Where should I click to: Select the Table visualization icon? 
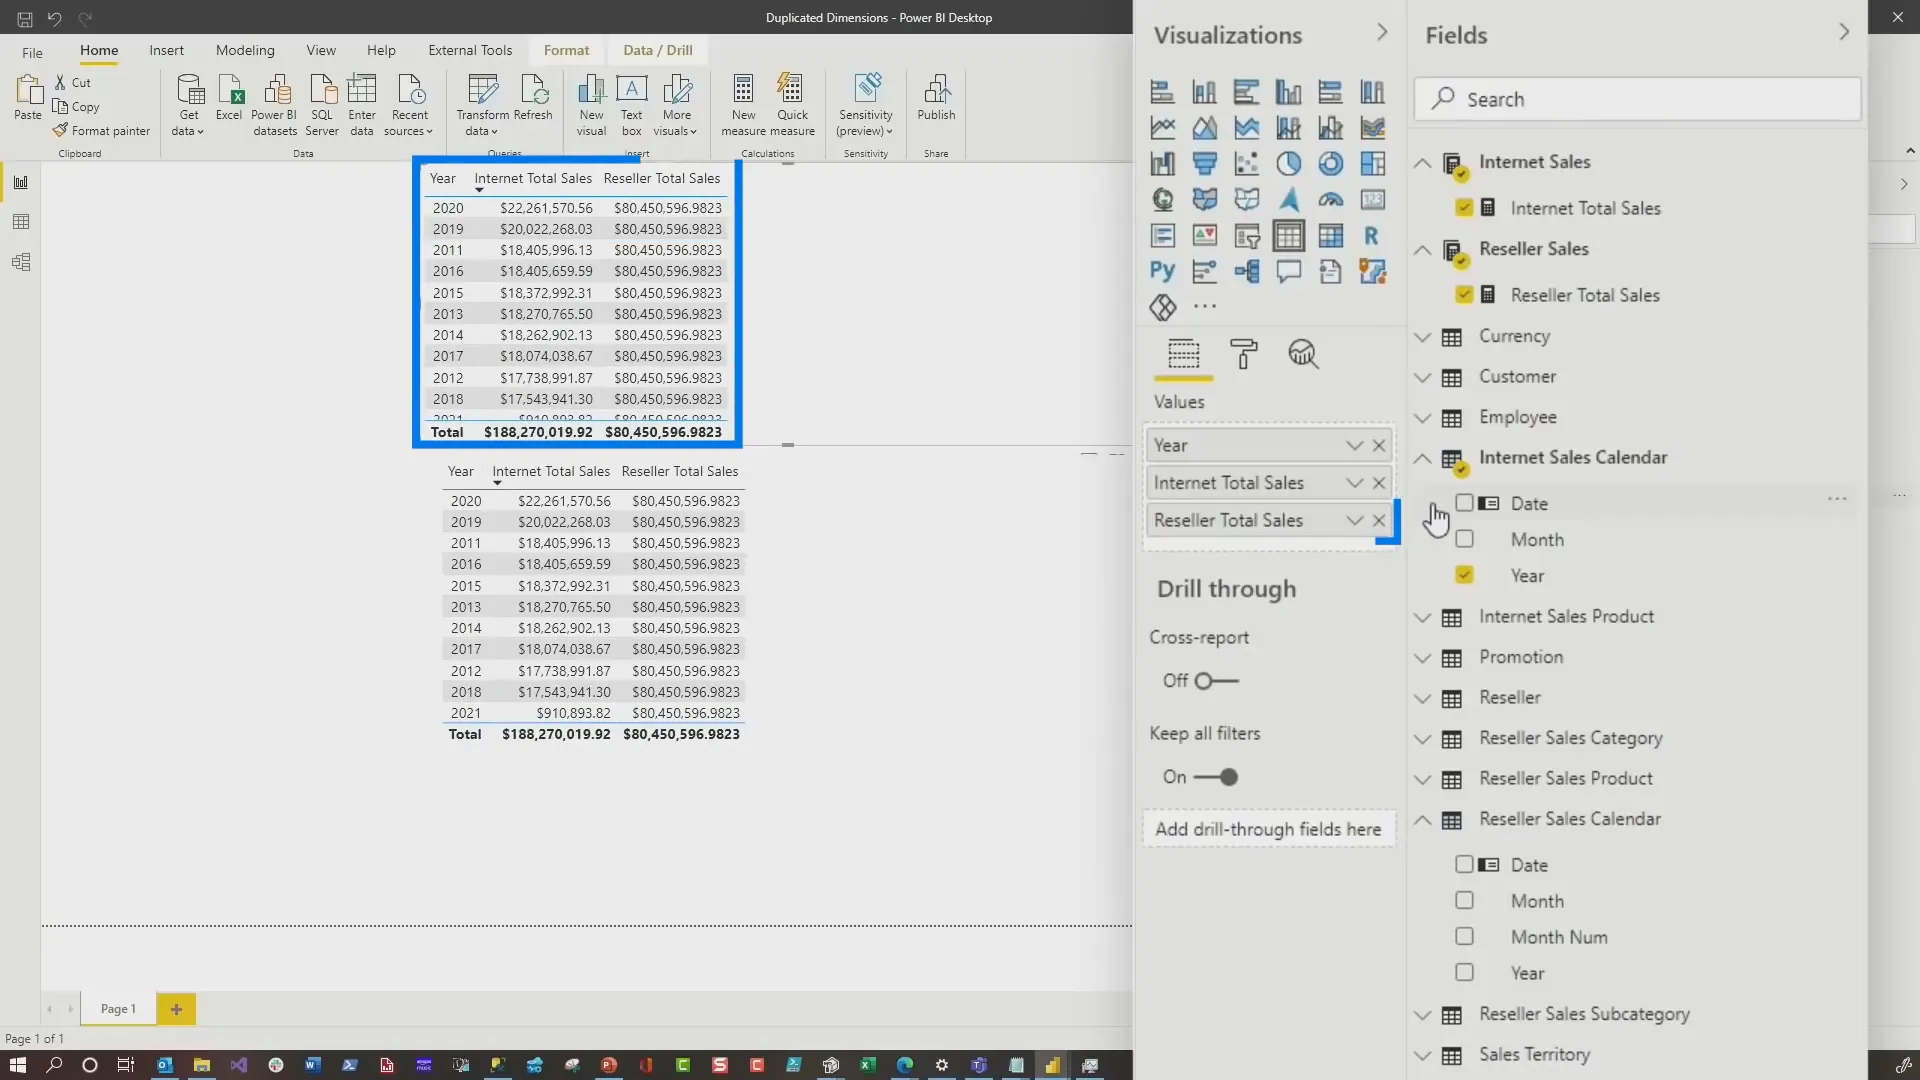pyautogui.click(x=1289, y=235)
